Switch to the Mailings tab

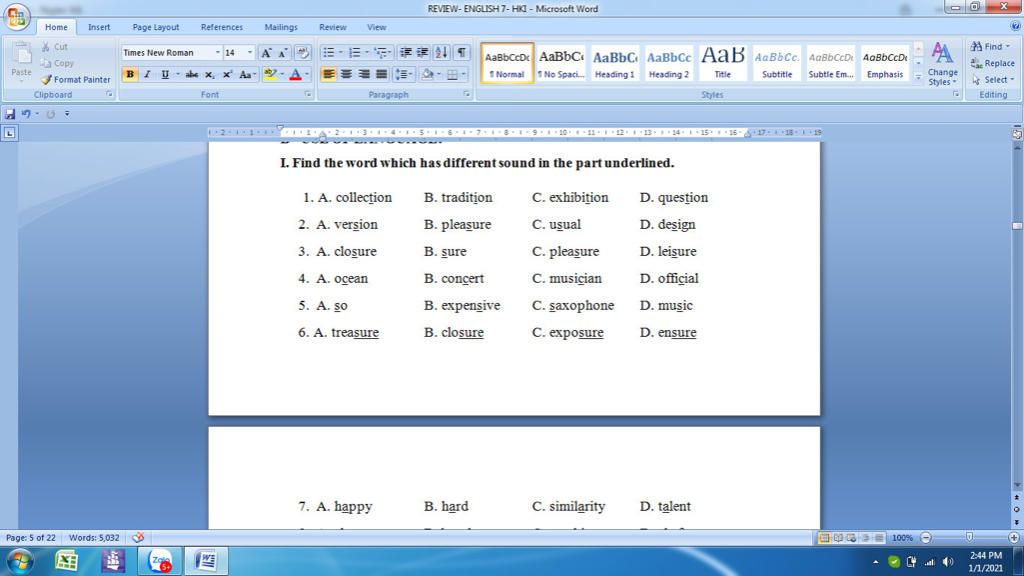point(281,27)
